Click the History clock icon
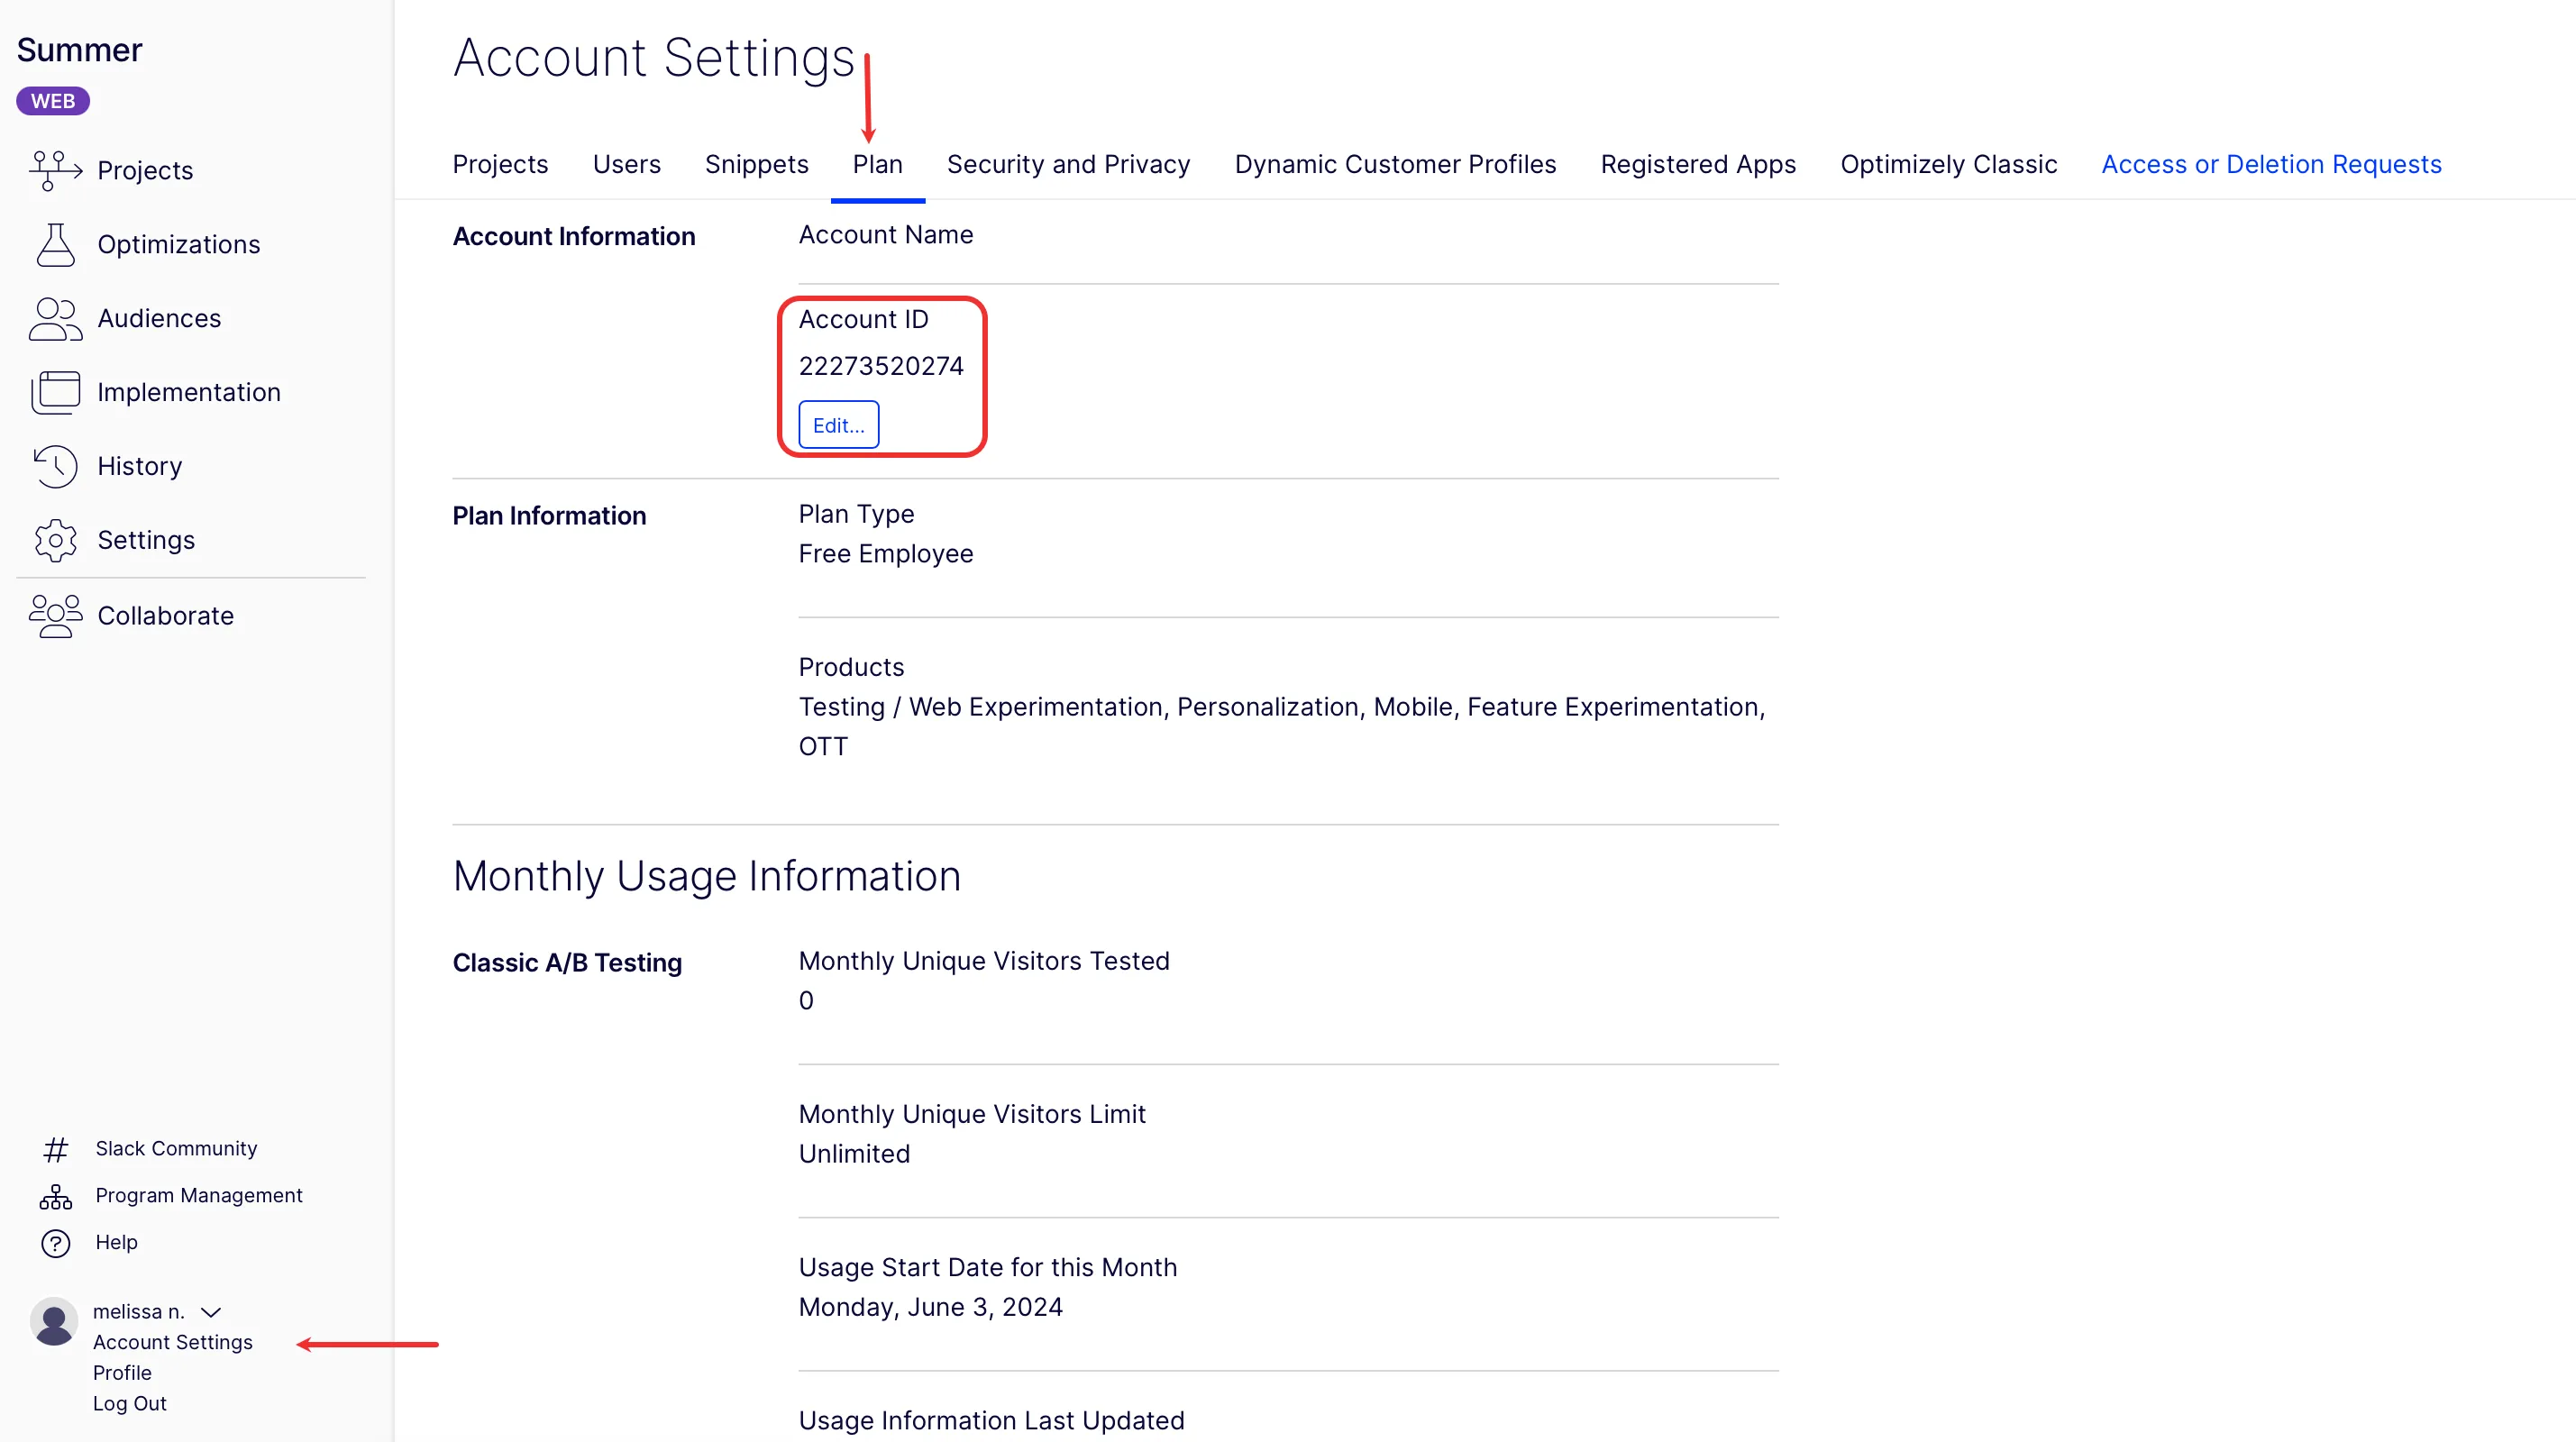This screenshot has width=2576, height=1442. [55, 466]
